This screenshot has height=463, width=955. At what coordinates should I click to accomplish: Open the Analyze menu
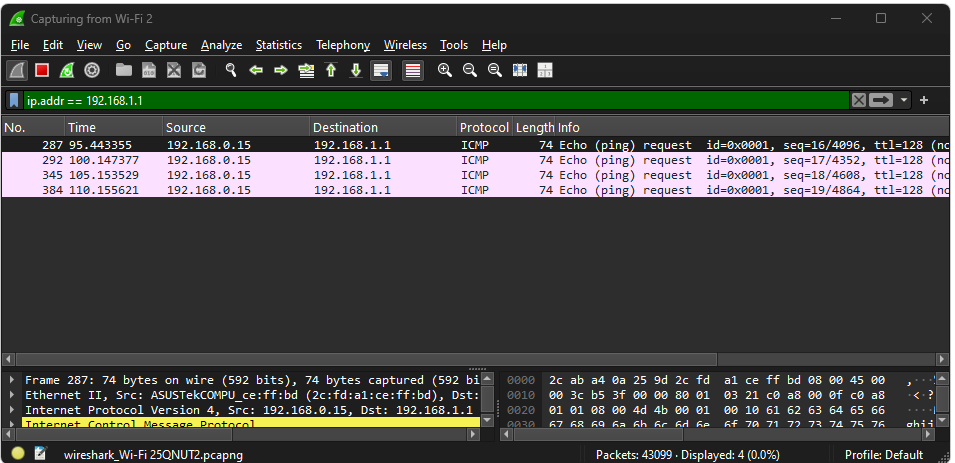pyautogui.click(x=221, y=45)
